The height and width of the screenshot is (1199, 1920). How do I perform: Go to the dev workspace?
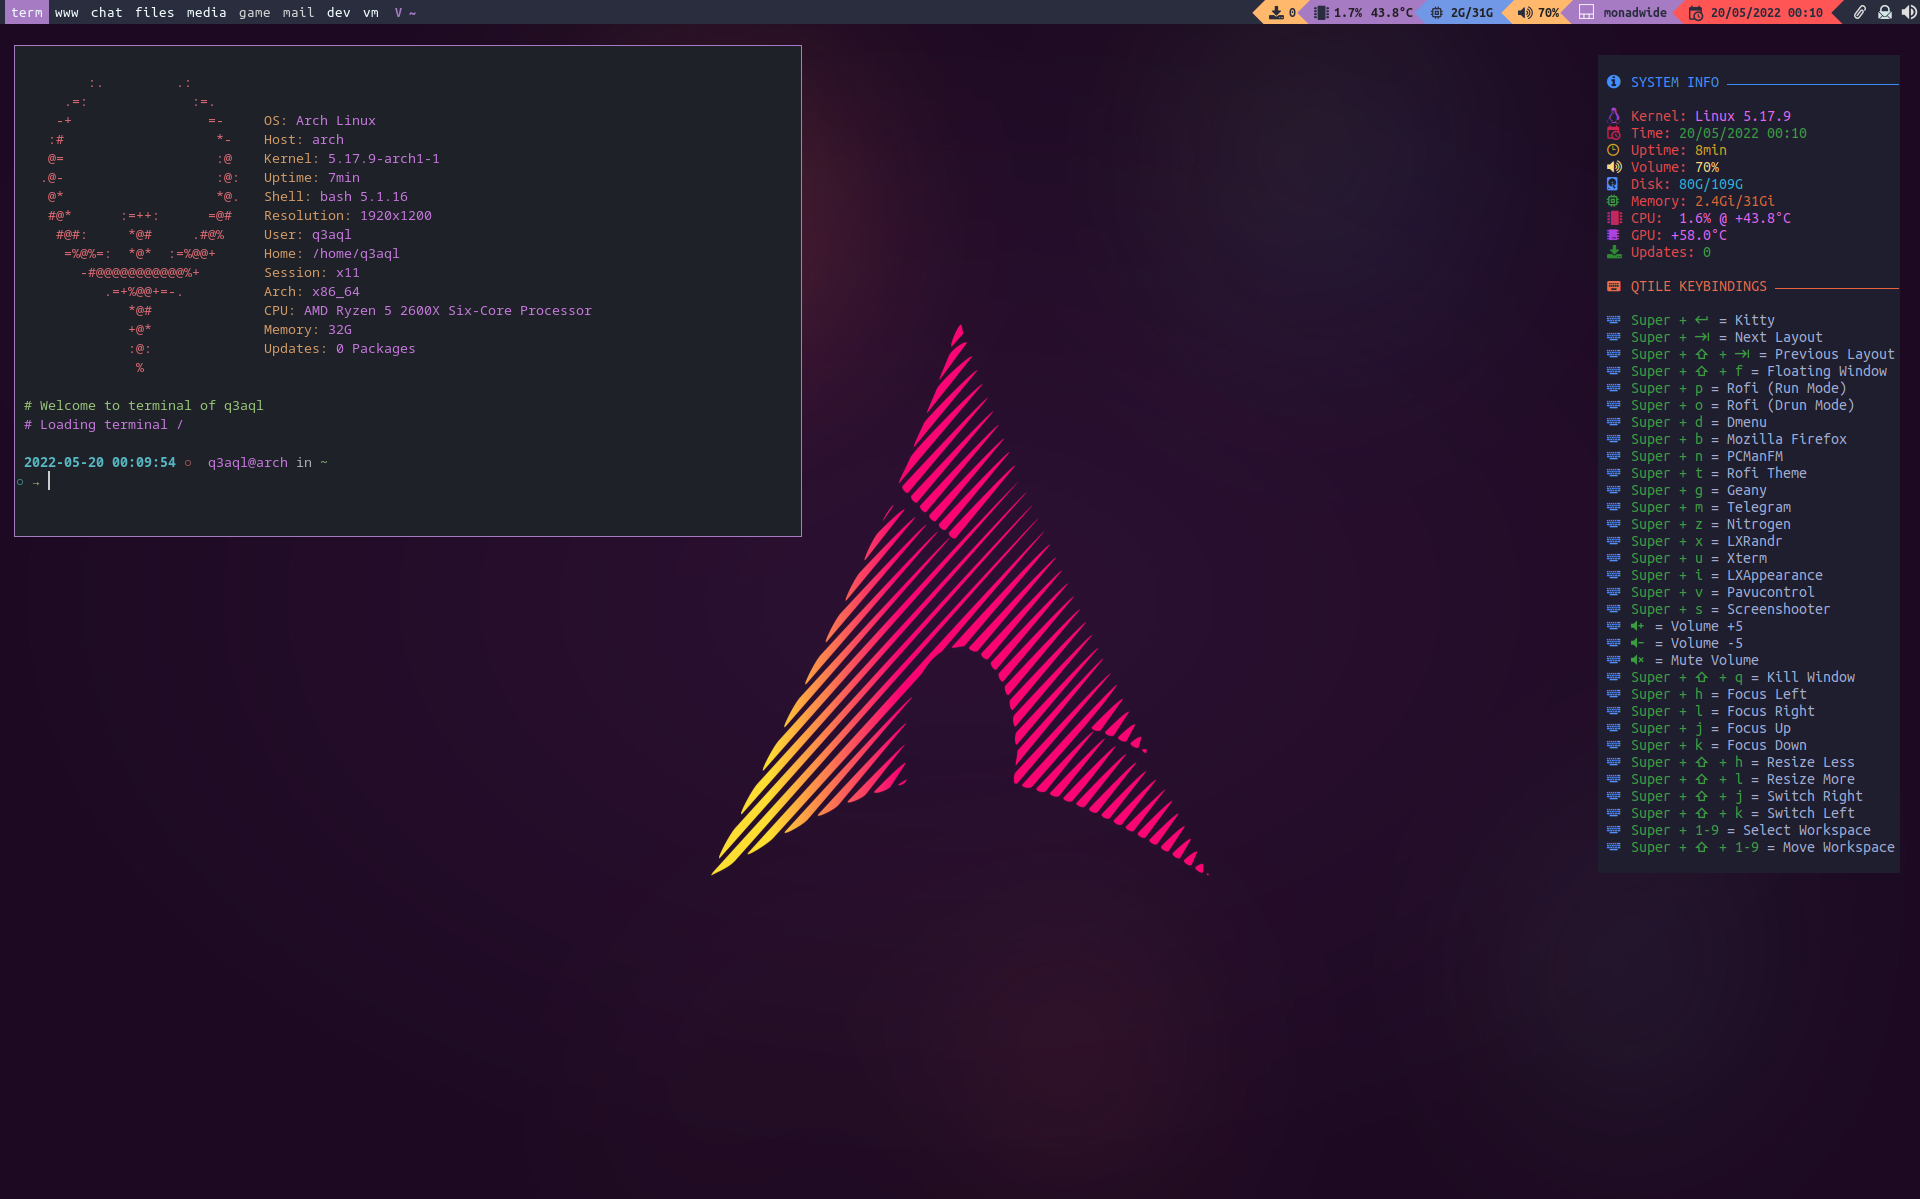pyautogui.click(x=338, y=12)
